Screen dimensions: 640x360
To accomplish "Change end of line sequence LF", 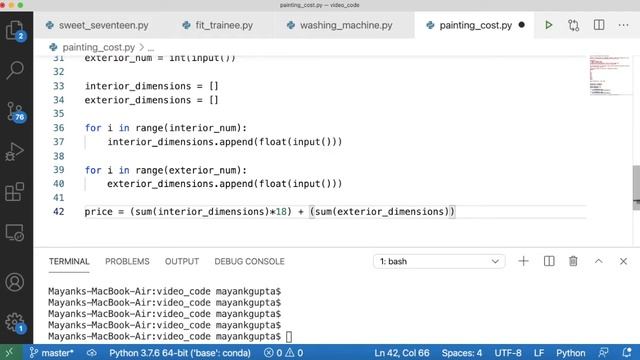I will pos(539,353).
